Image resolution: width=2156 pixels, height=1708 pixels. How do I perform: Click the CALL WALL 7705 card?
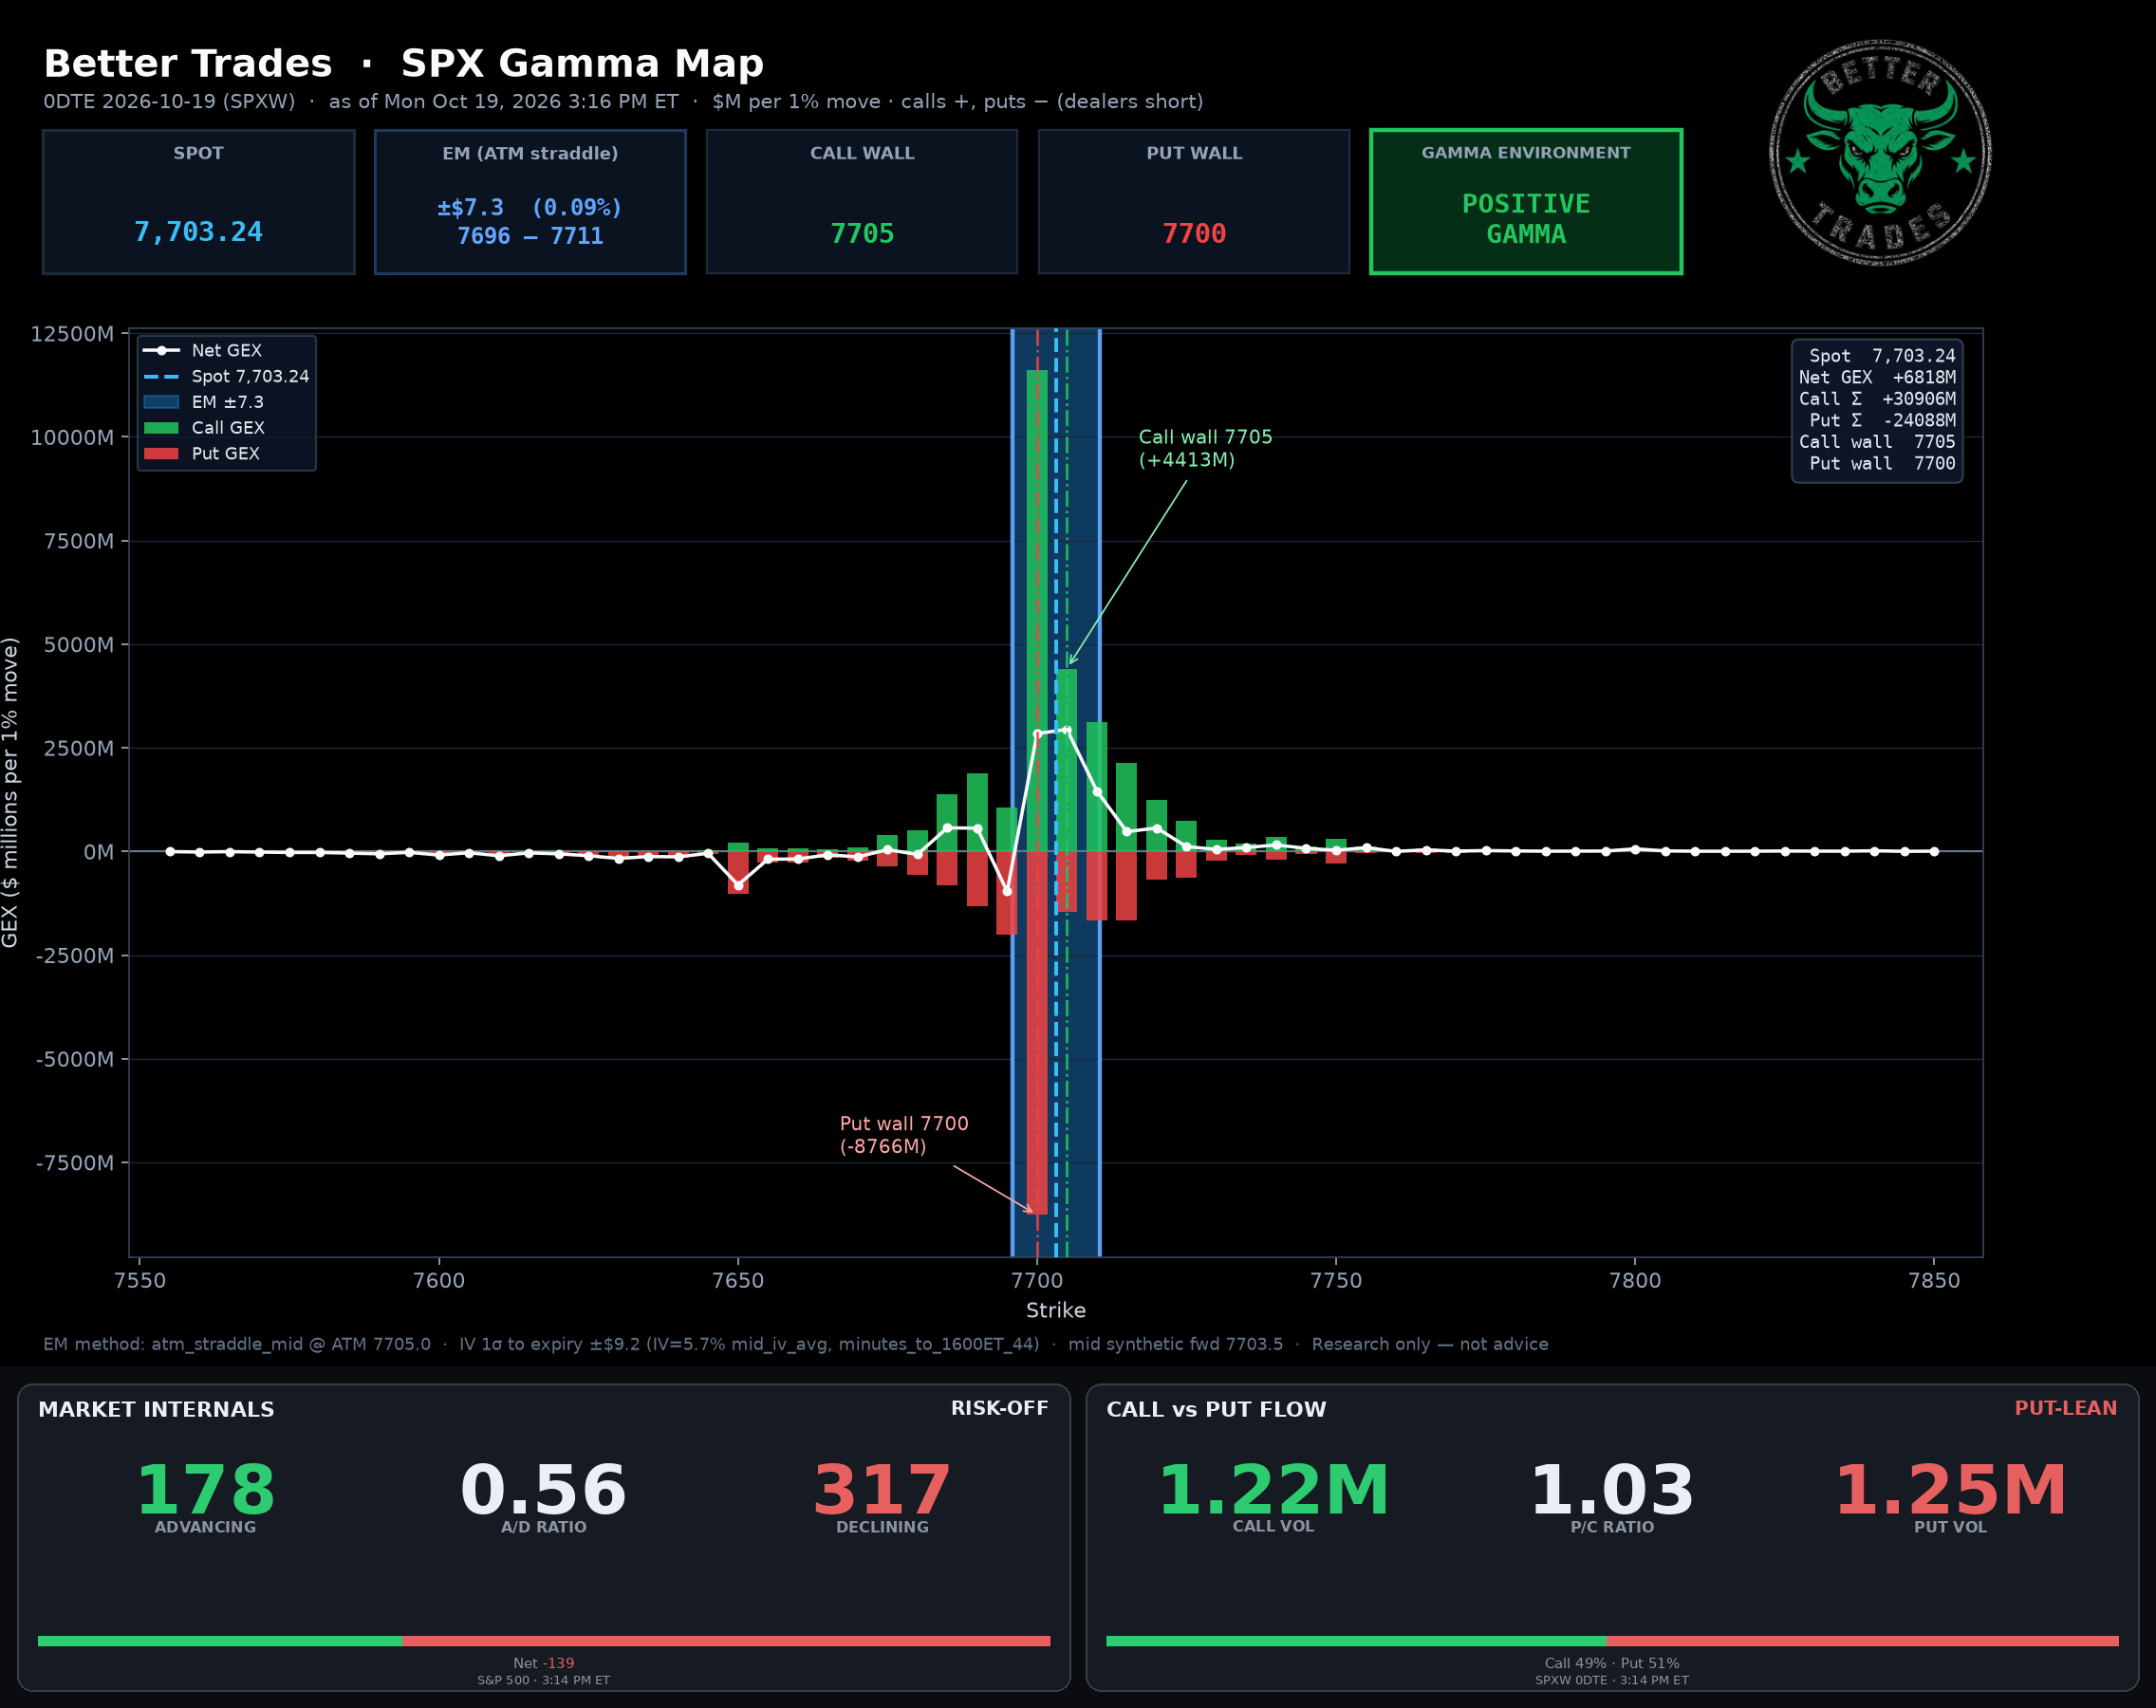tap(862, 201)
